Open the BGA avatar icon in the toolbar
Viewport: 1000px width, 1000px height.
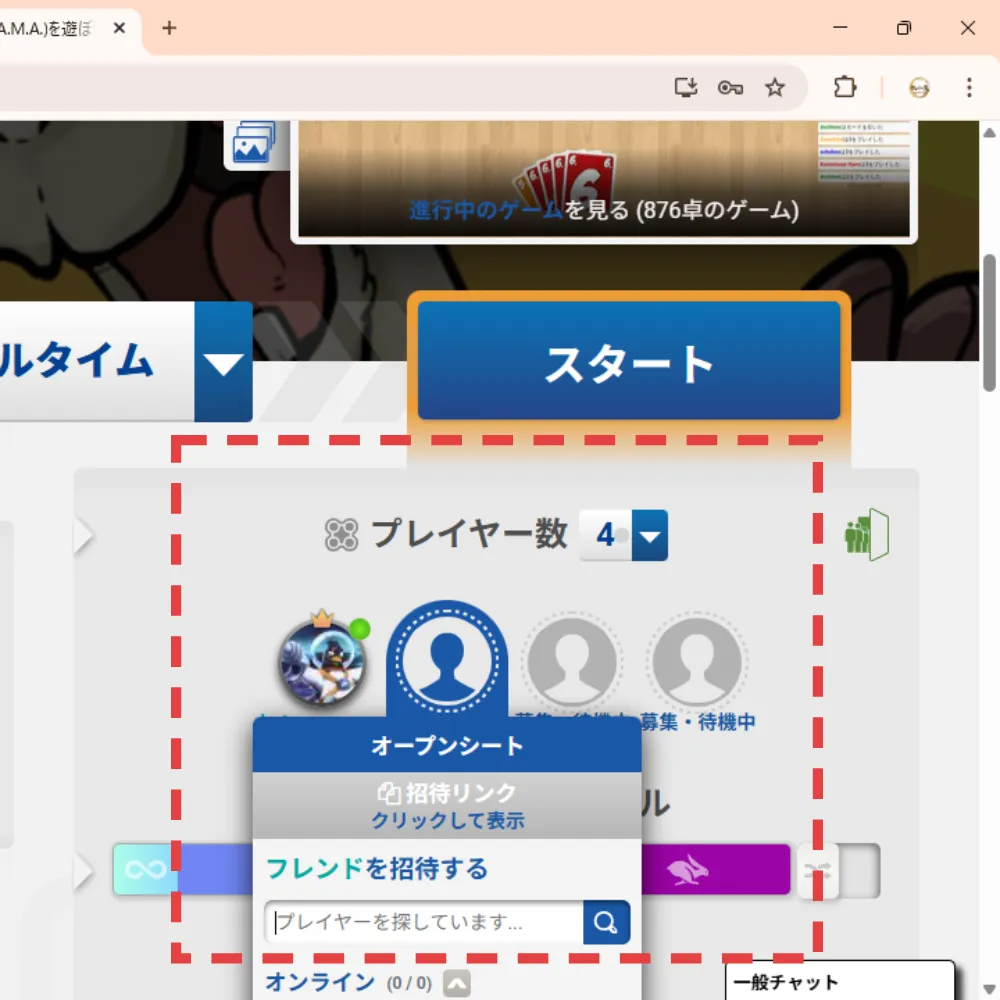[x=917, y=88]
